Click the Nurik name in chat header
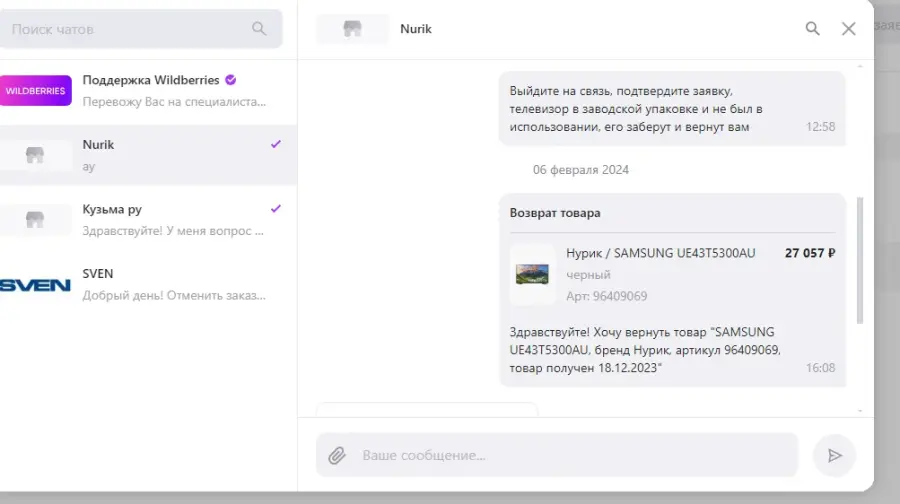 [416, 29]
